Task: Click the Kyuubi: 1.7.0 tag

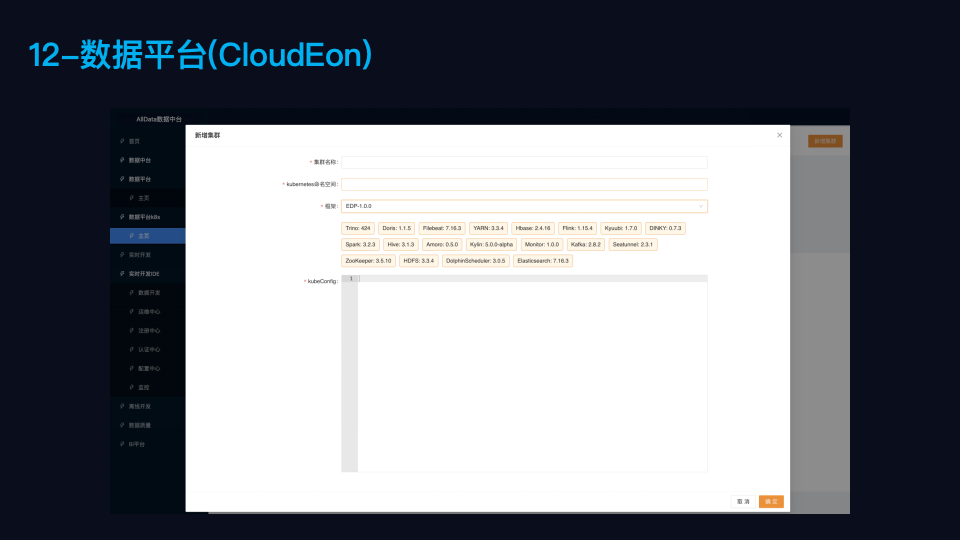Action: (621, 228)
